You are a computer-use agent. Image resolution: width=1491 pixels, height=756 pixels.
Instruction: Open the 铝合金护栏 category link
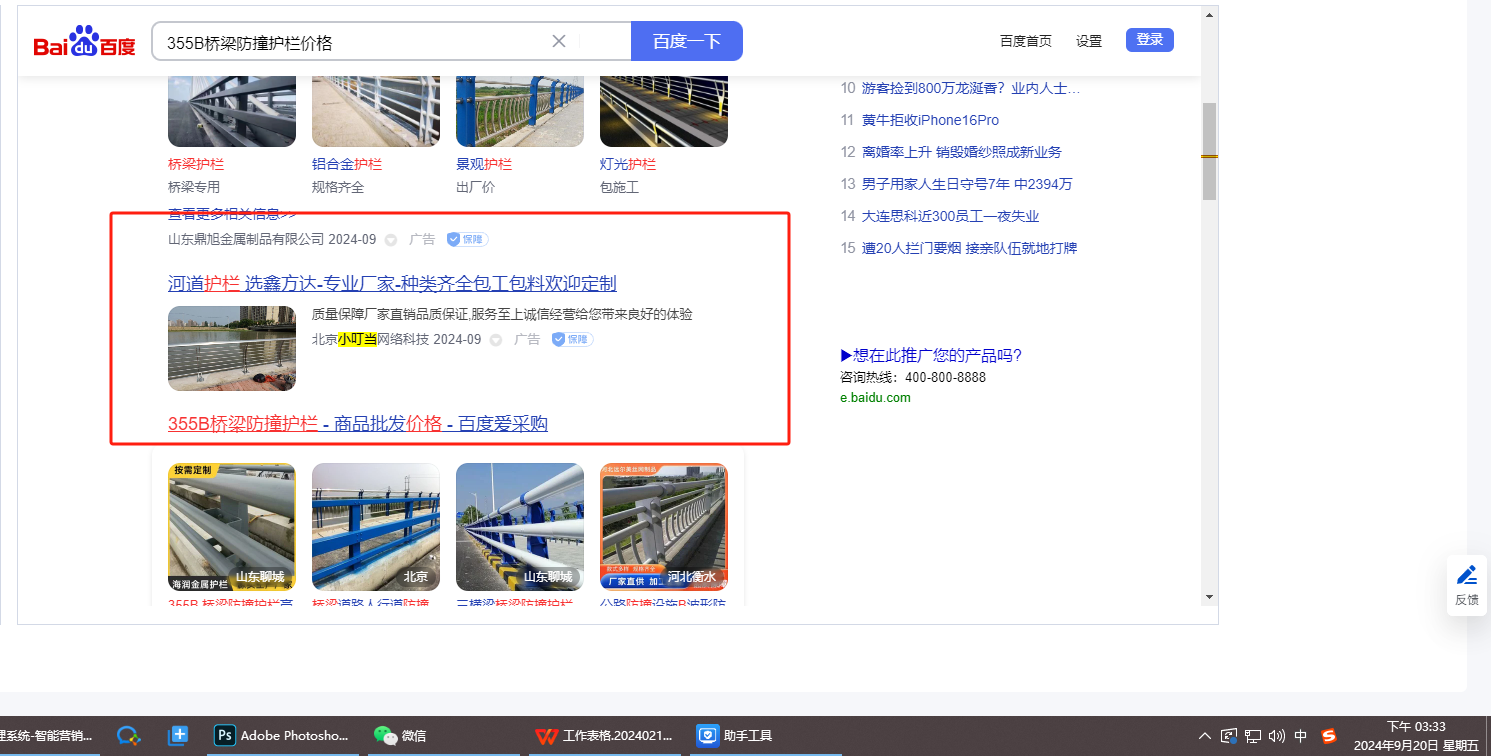coord(347,164)
